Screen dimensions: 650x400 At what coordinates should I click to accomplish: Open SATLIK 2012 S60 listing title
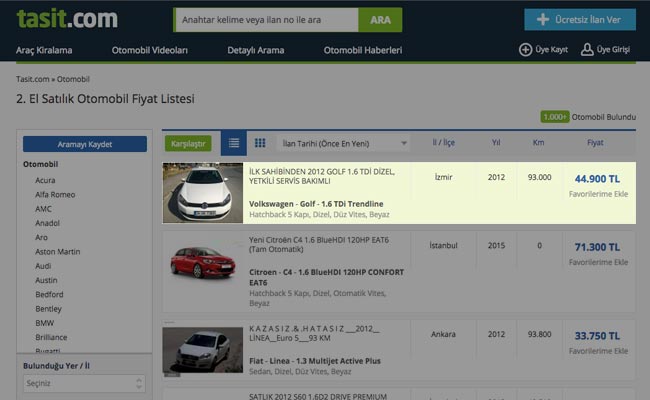pyautogui.click(x=318, y=396)
